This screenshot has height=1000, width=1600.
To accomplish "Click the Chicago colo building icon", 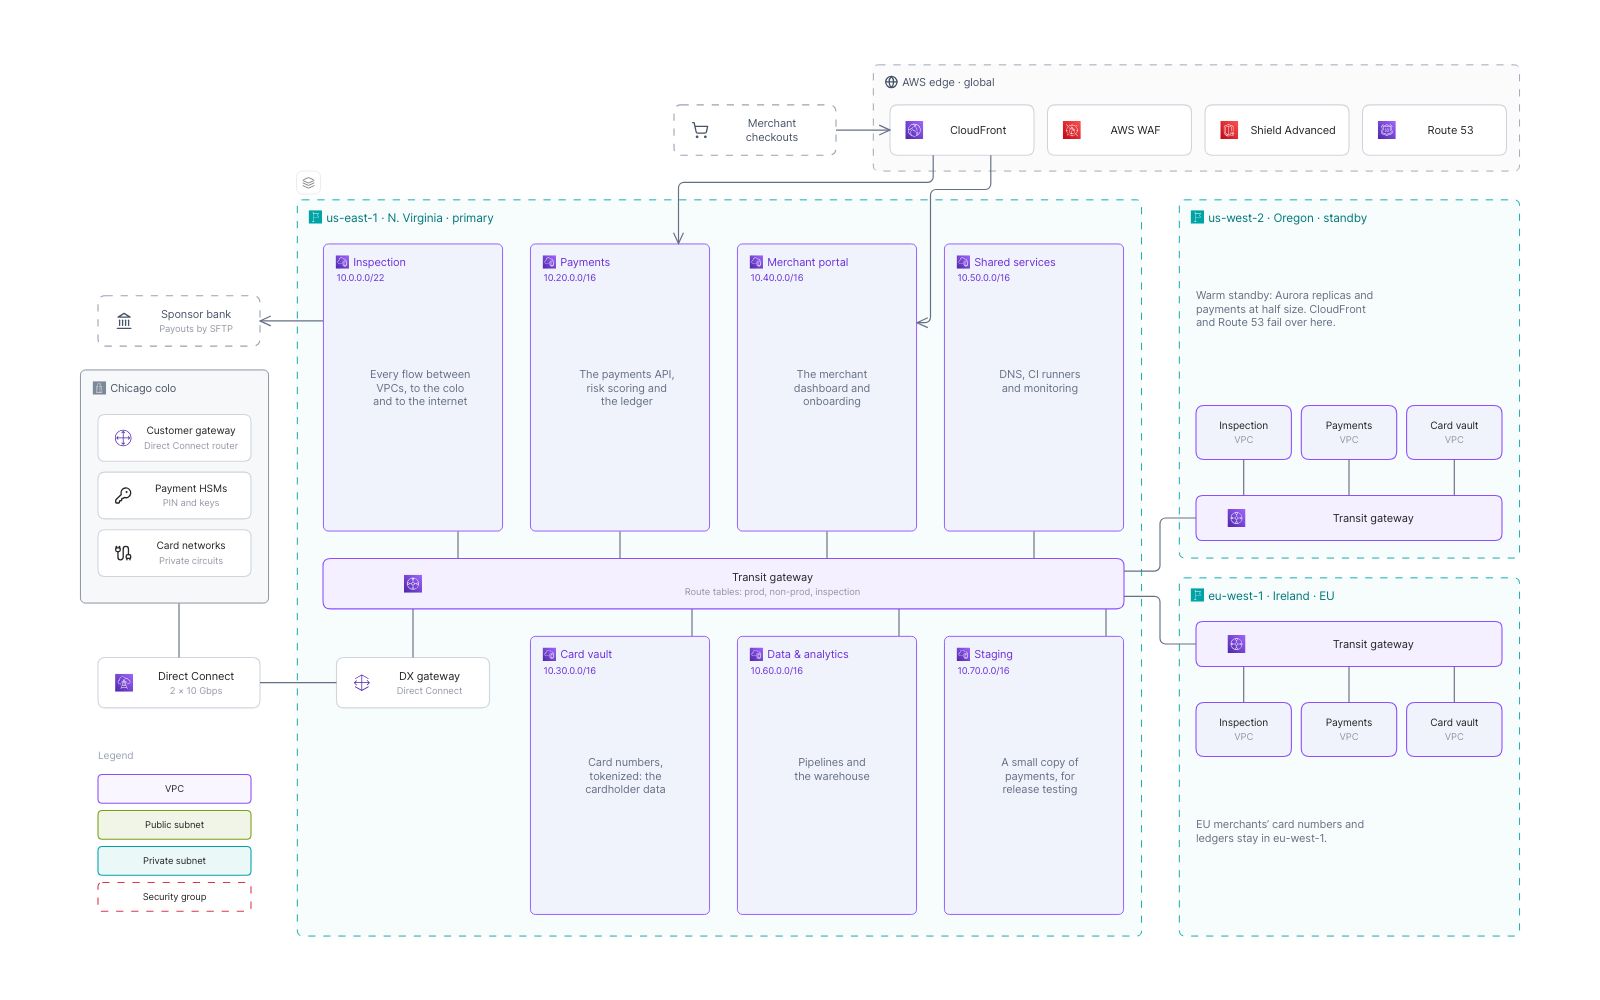I will pyautogui.click(x=99, y=388).
